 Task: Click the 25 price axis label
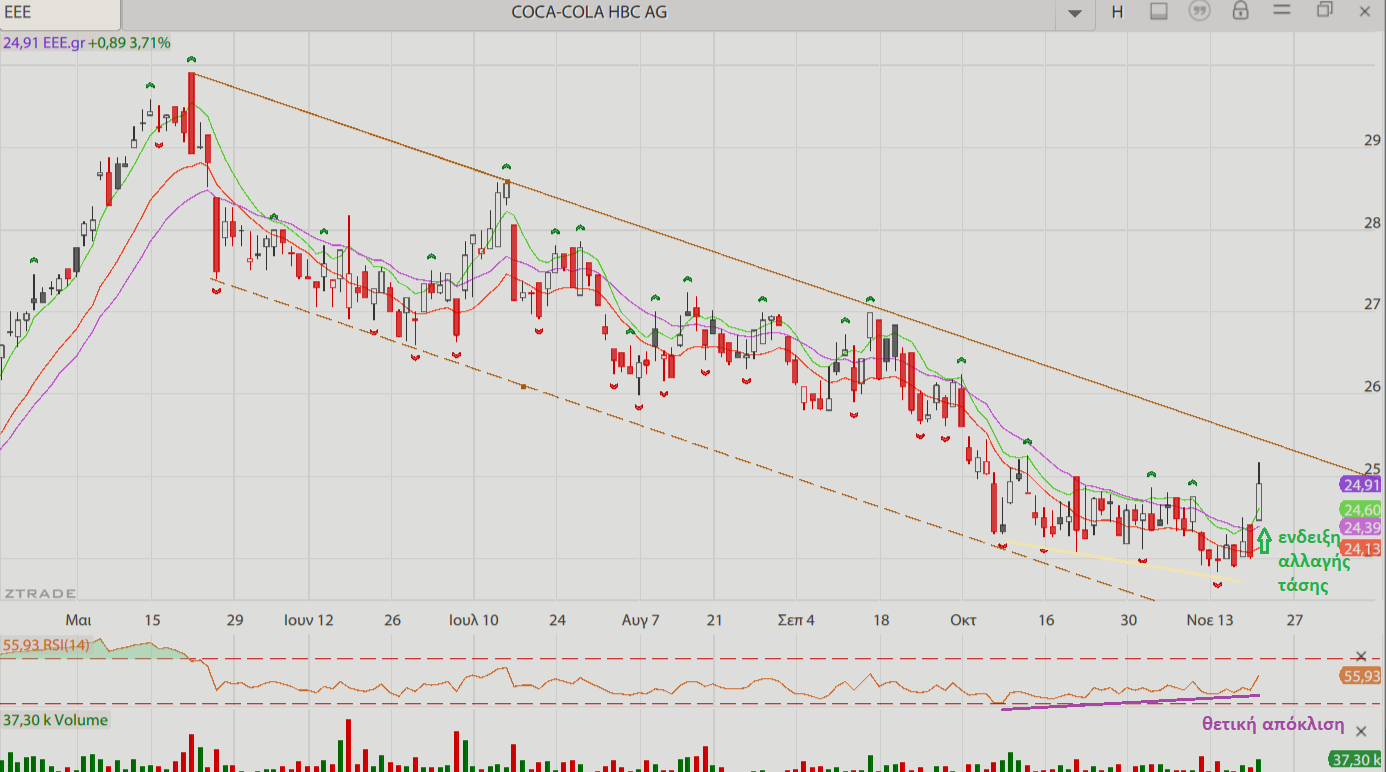coord(1372,468)
